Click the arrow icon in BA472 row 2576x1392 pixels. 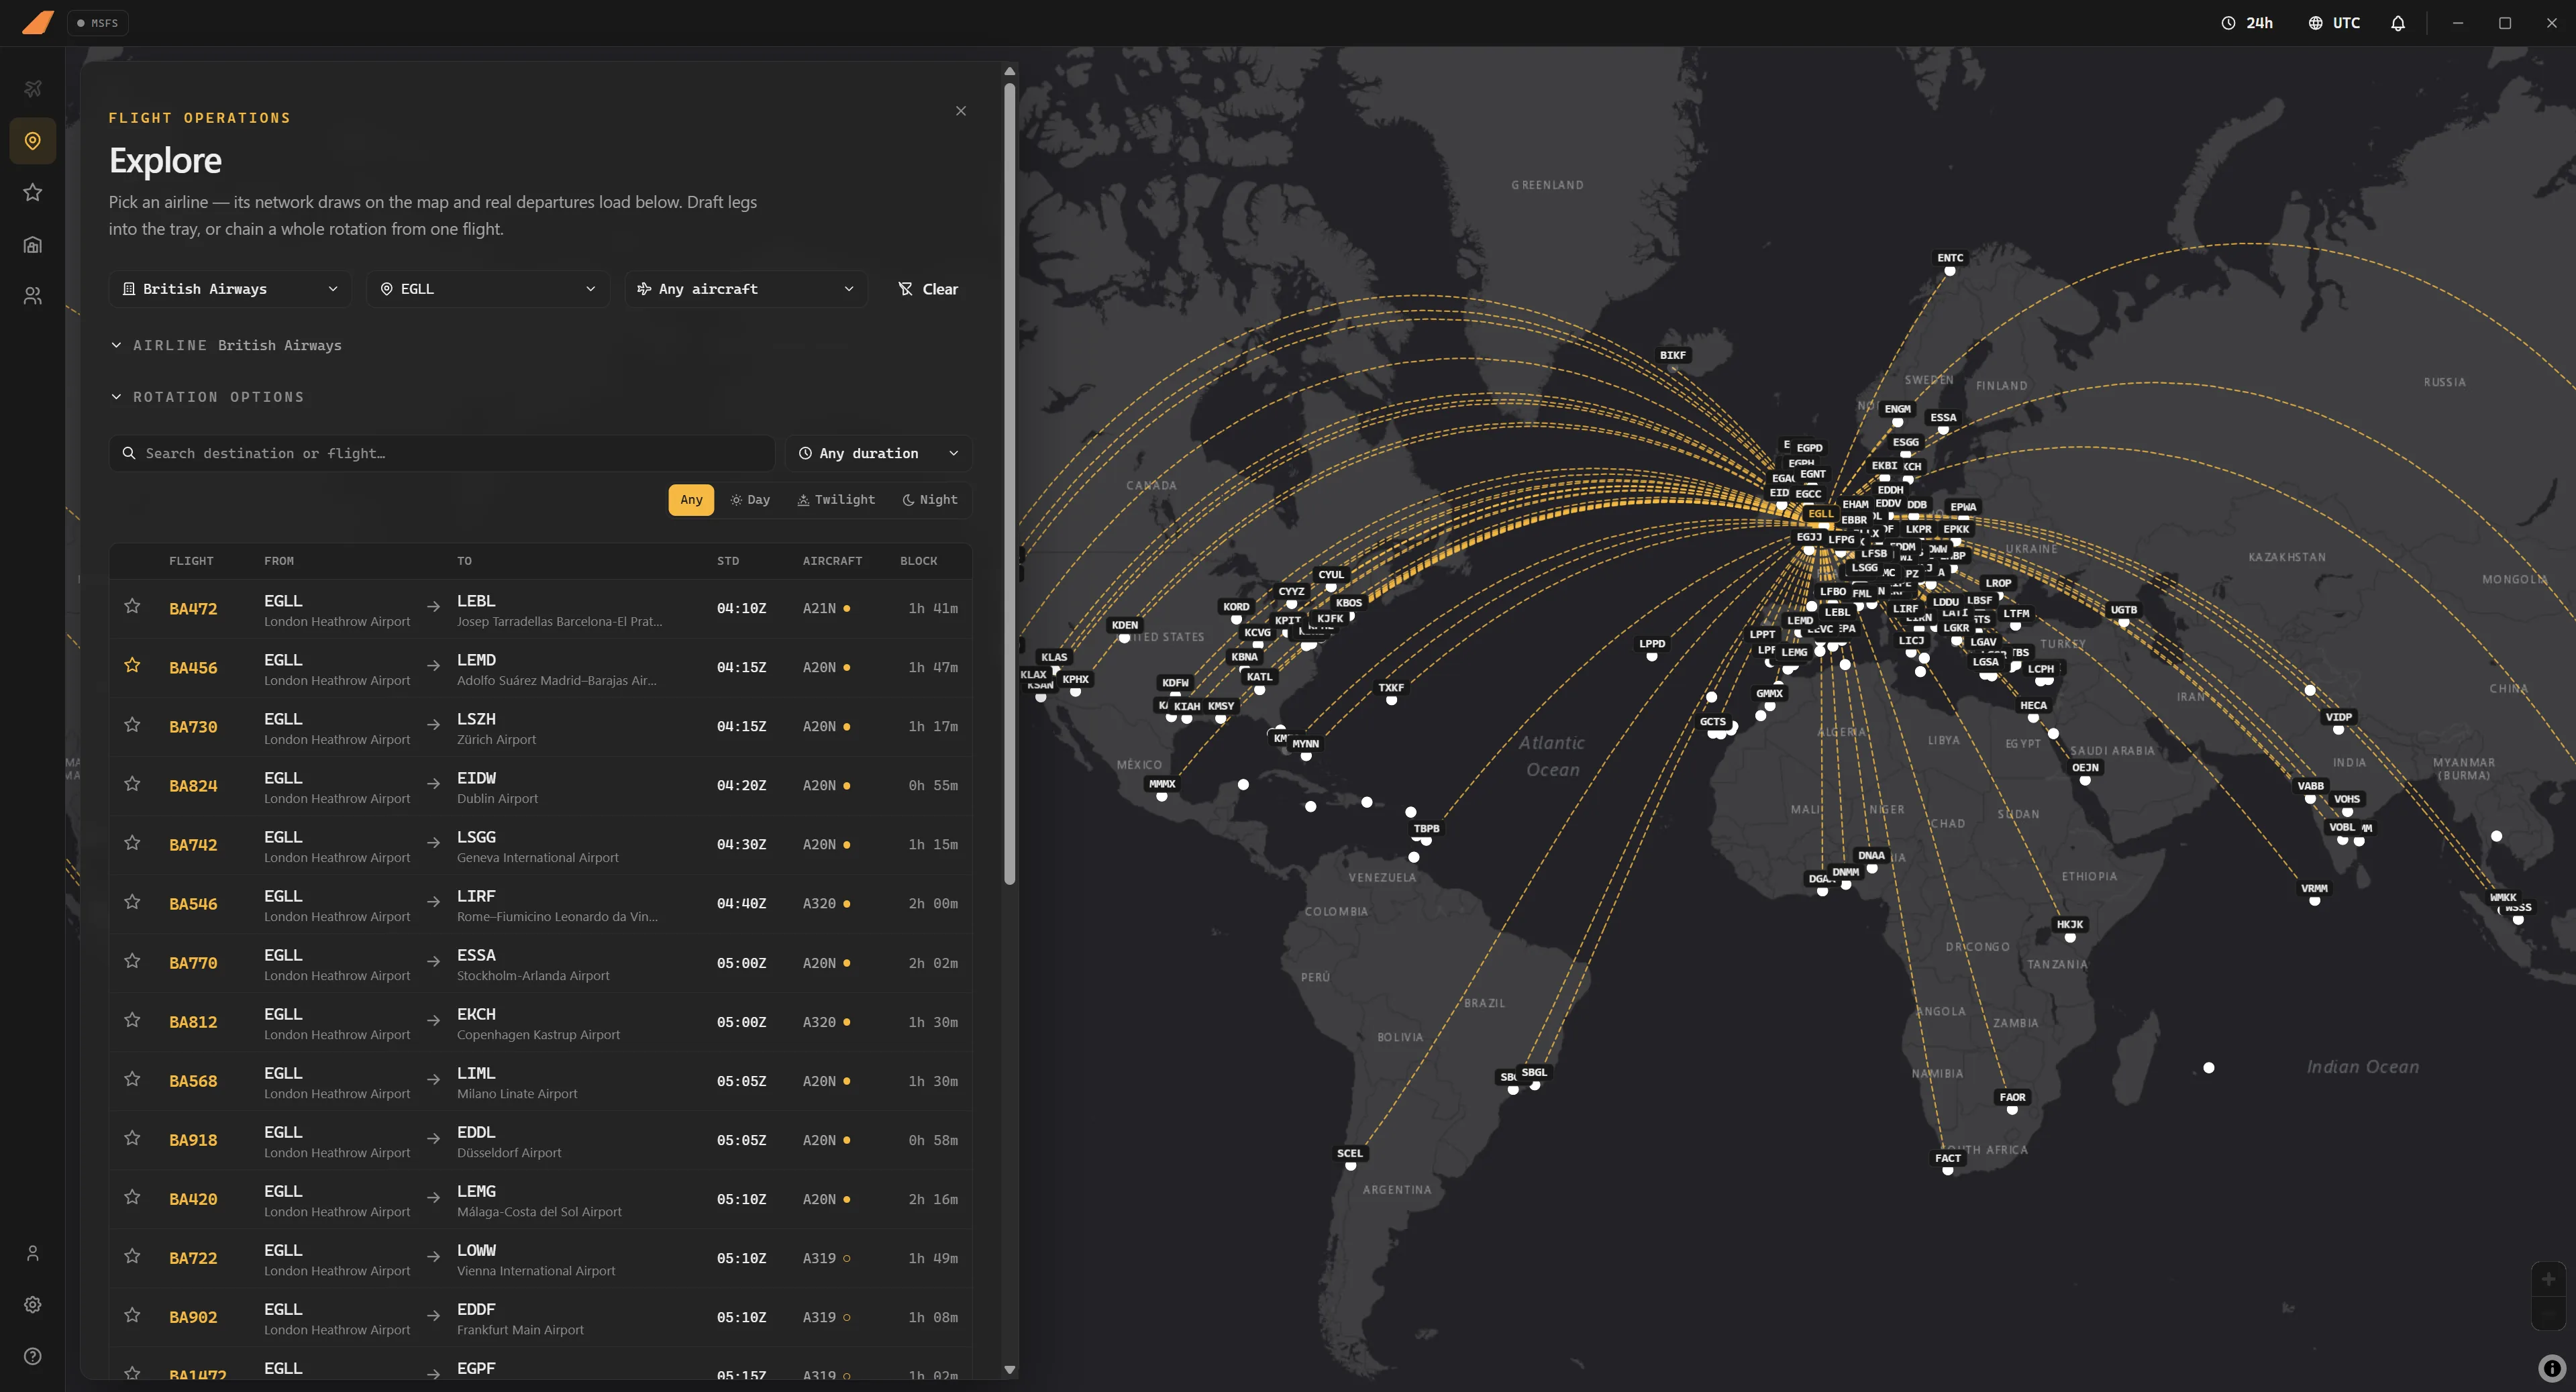coord(433,607)
